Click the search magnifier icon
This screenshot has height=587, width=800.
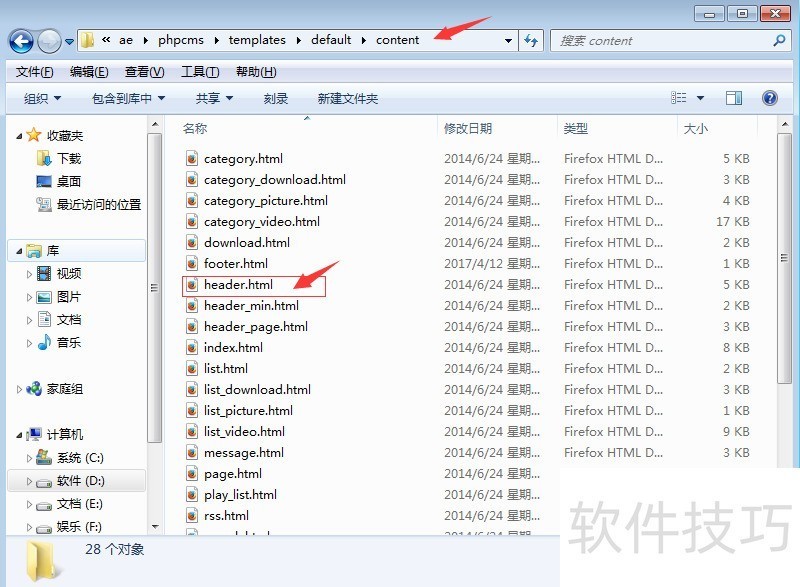pos(779,41)
